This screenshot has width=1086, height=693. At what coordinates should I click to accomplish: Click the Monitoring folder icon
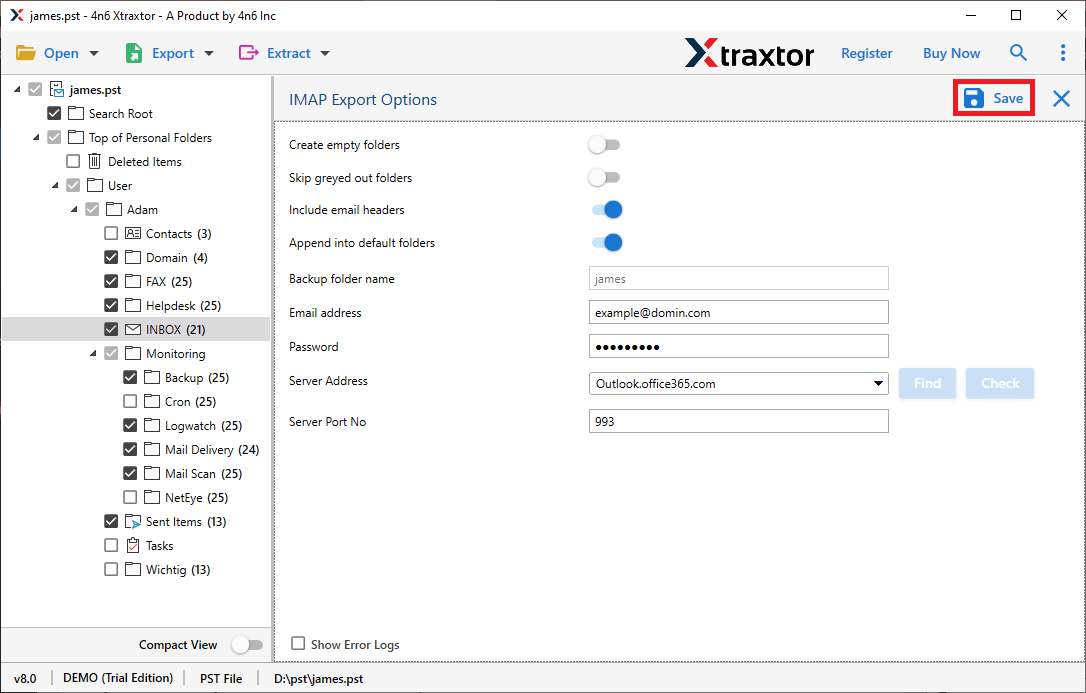(x=132, y=353)
